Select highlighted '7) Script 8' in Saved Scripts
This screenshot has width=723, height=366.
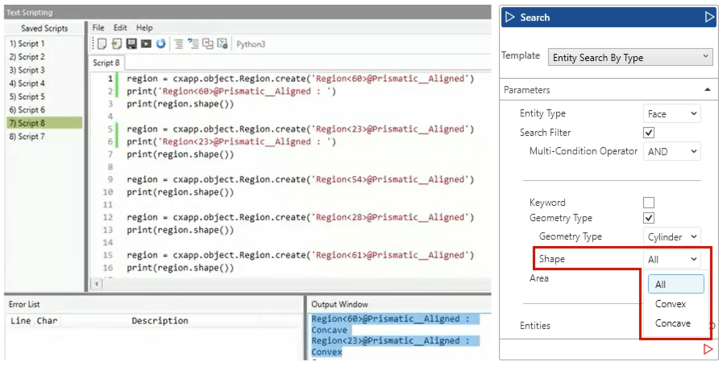(x=44, y=123)
